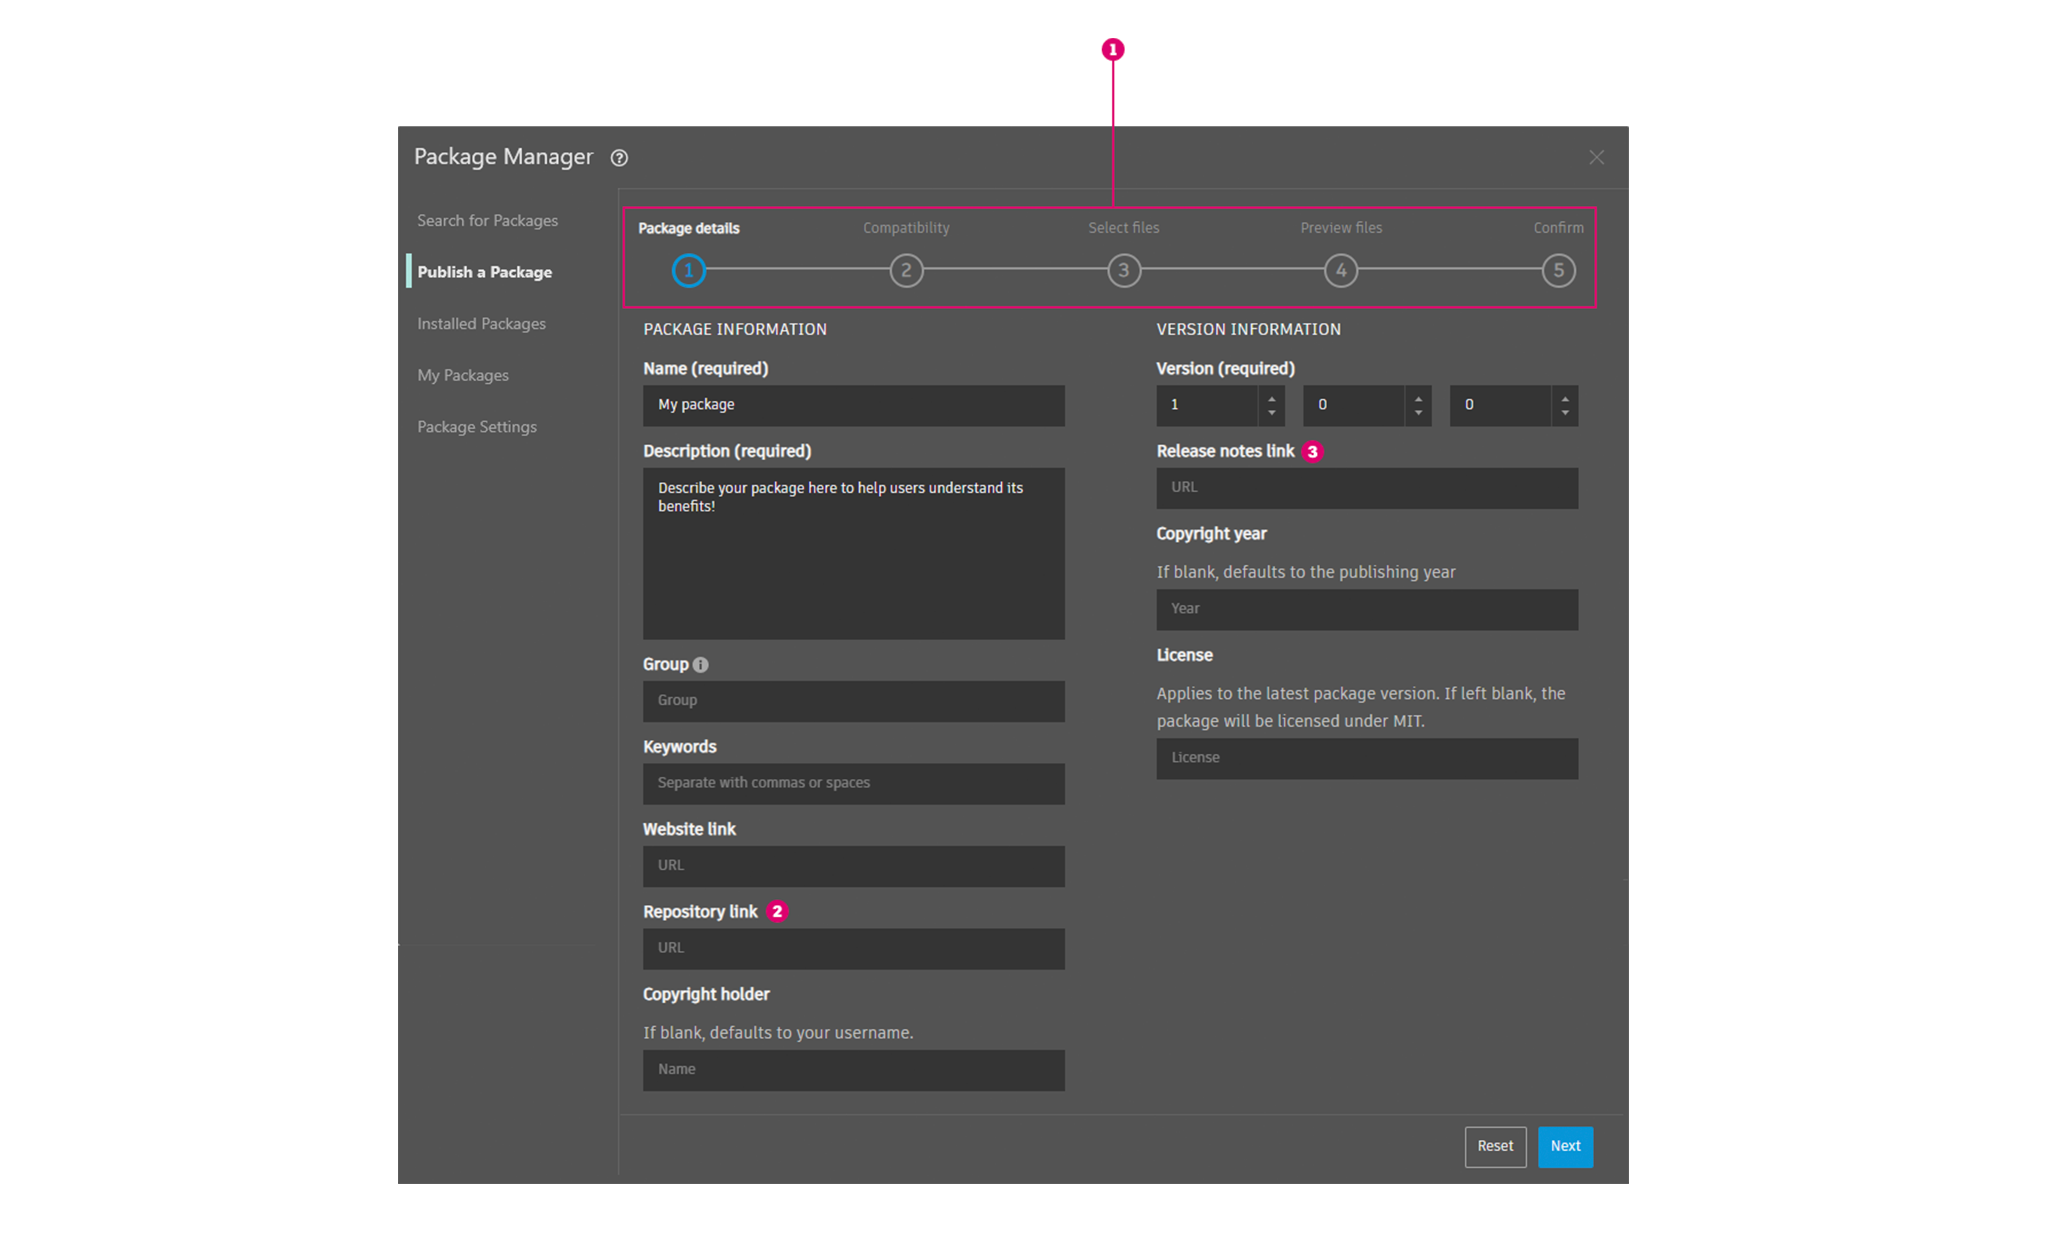2066x1253 pixels.
Task: Increase the major version number
Action: pos(1271,398)
